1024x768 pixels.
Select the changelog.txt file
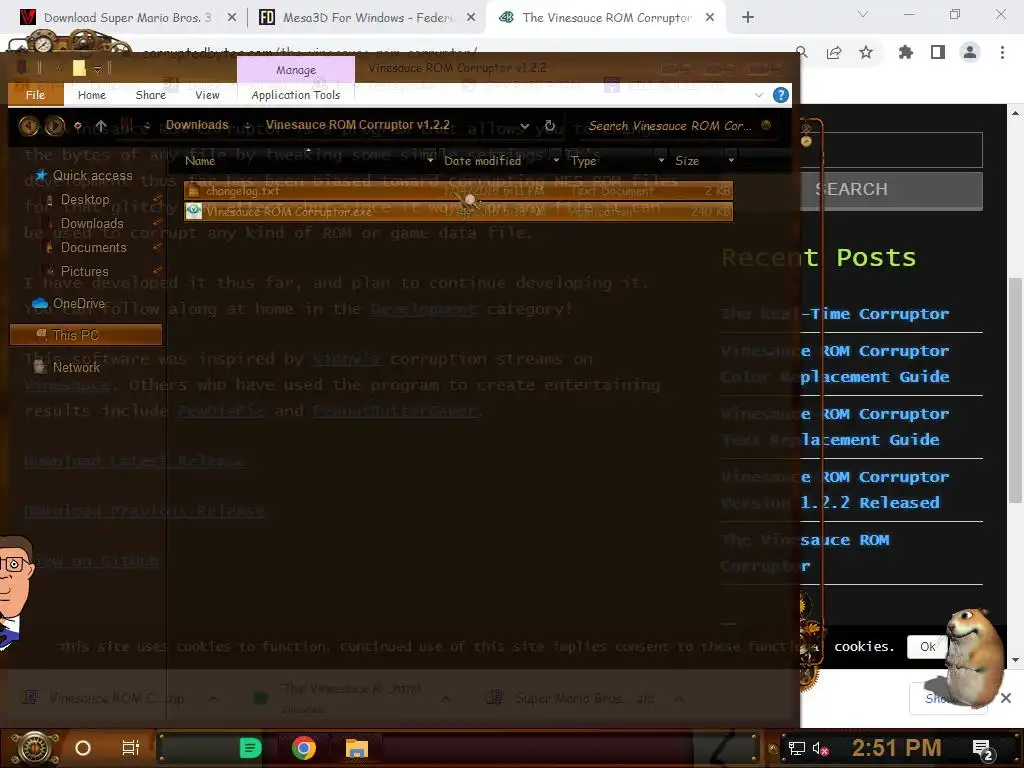coord(458,191)
